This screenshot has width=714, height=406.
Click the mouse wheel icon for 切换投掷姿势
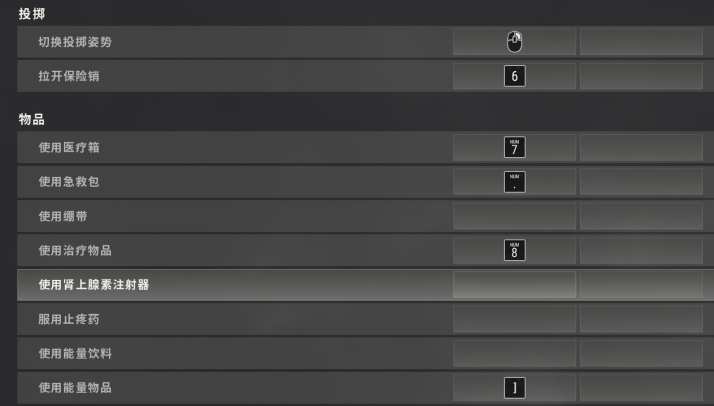(x=515, y=41)
